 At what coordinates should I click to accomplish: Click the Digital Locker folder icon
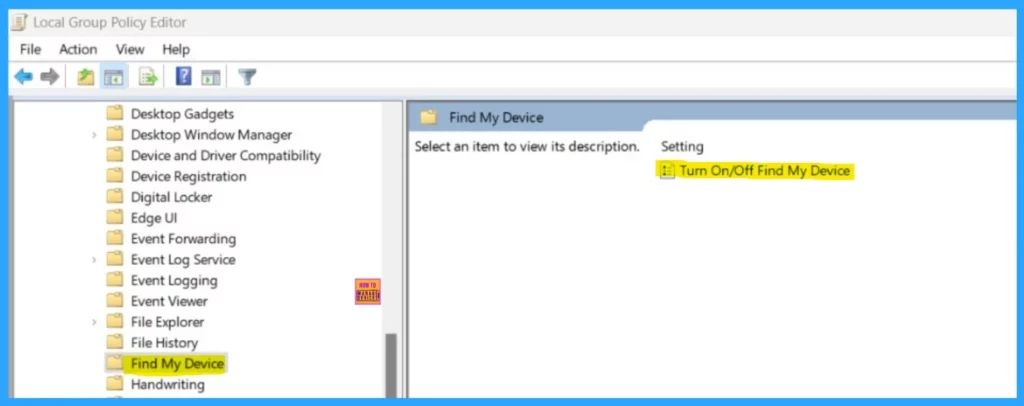click(115, 196)
